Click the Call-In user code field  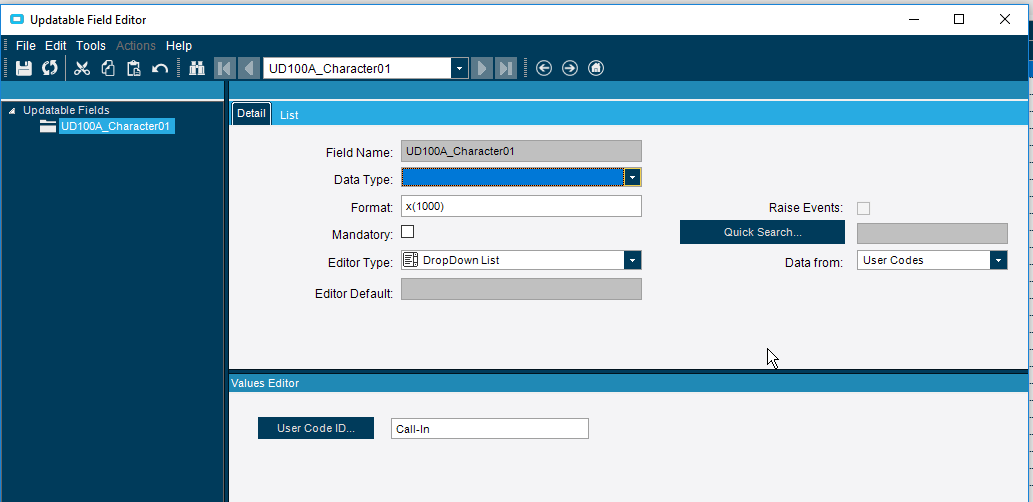tap(489, 429)
